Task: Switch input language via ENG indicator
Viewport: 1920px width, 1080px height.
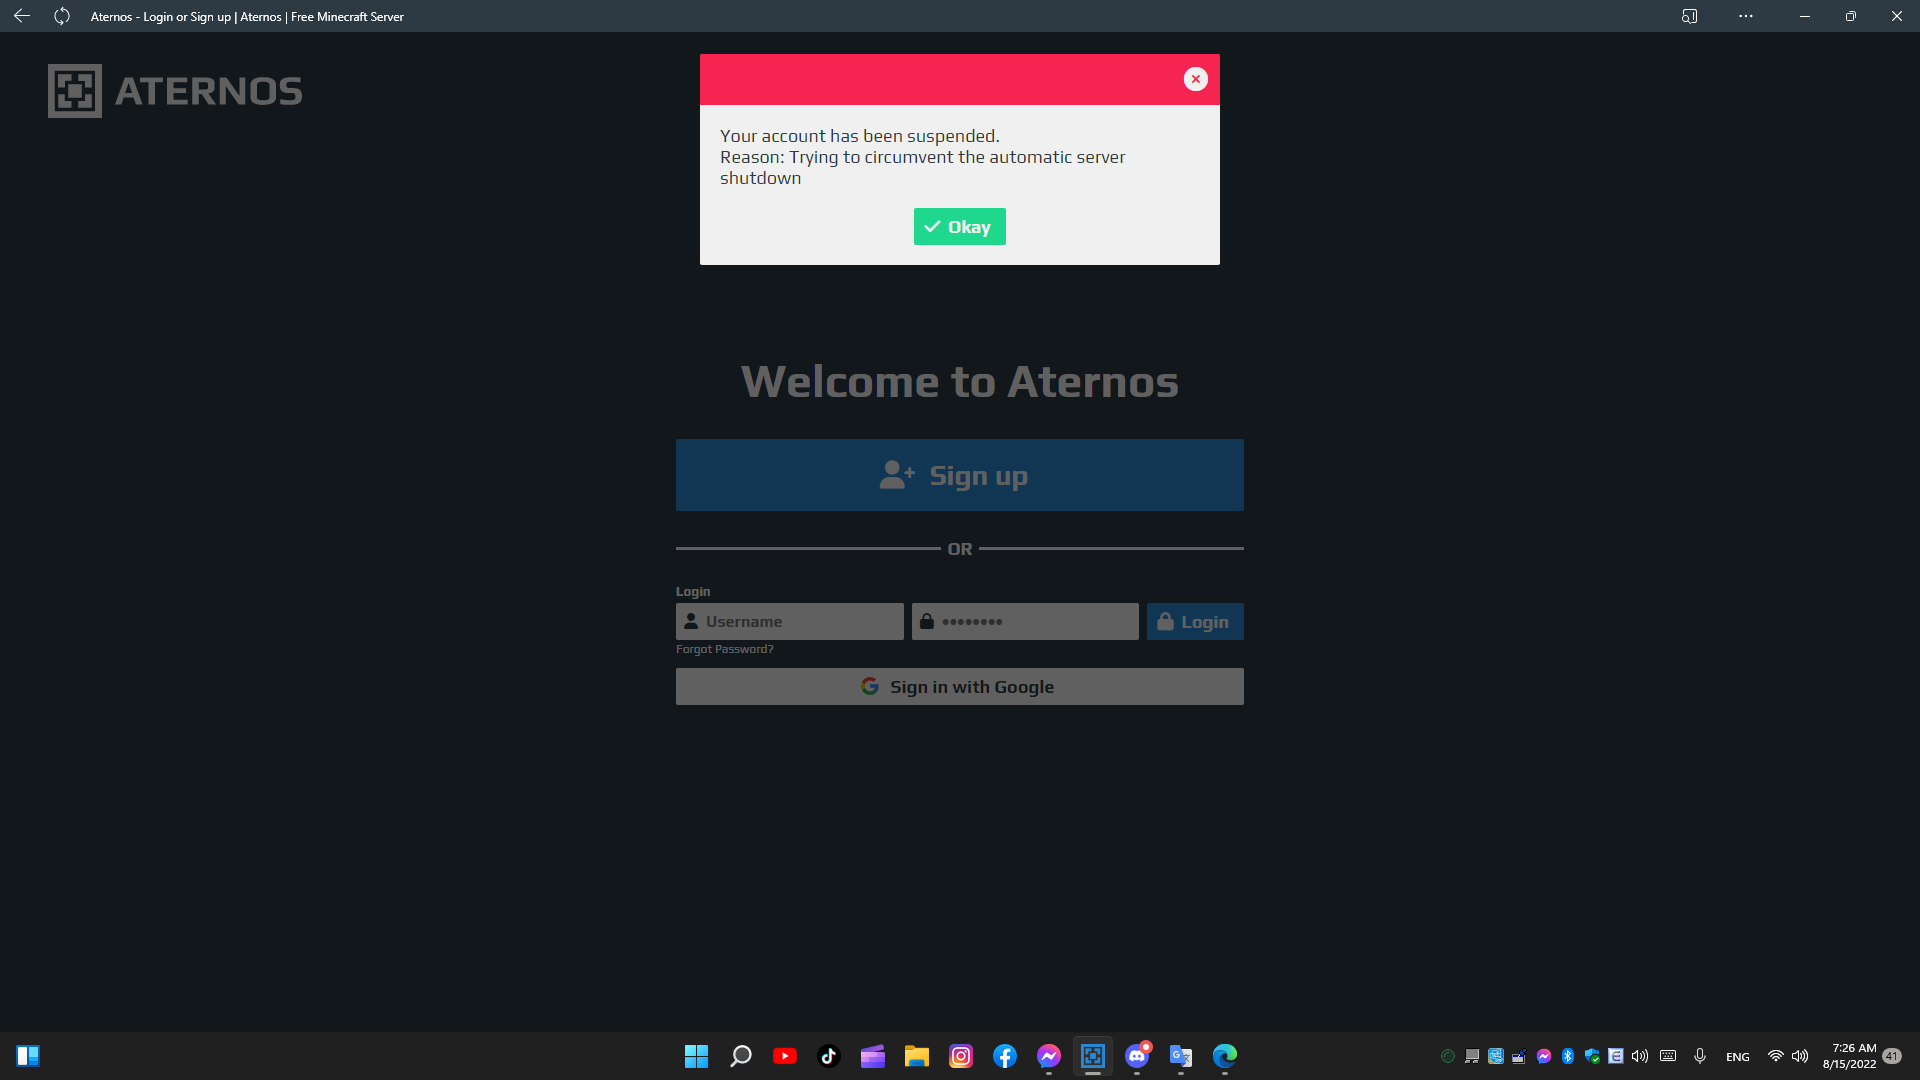Action: tap(1738, 1057)
